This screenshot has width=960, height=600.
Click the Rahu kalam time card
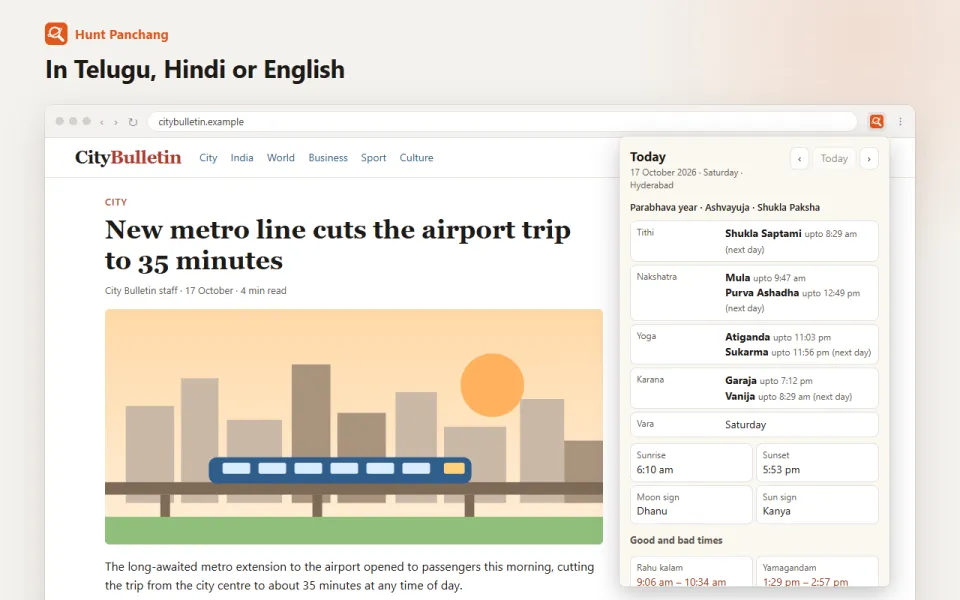(x=691, y=572)
